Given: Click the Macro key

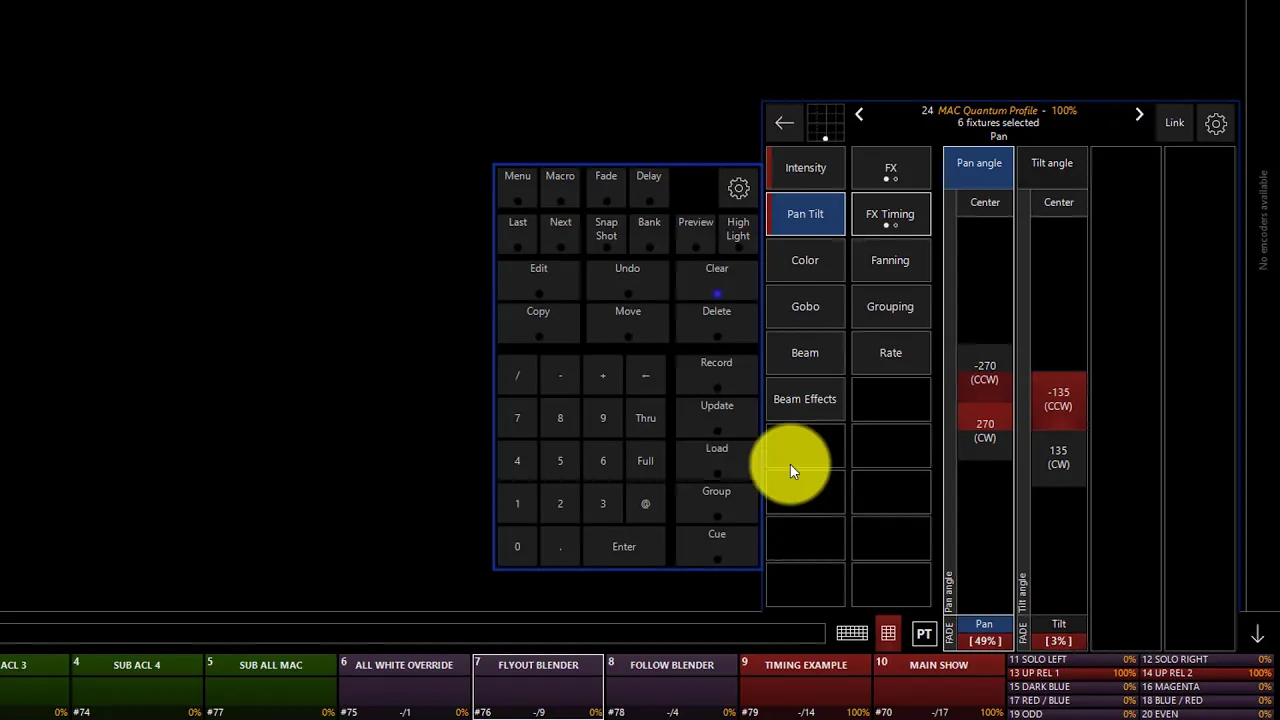Looking at the screenshot, I should (560, 186).
